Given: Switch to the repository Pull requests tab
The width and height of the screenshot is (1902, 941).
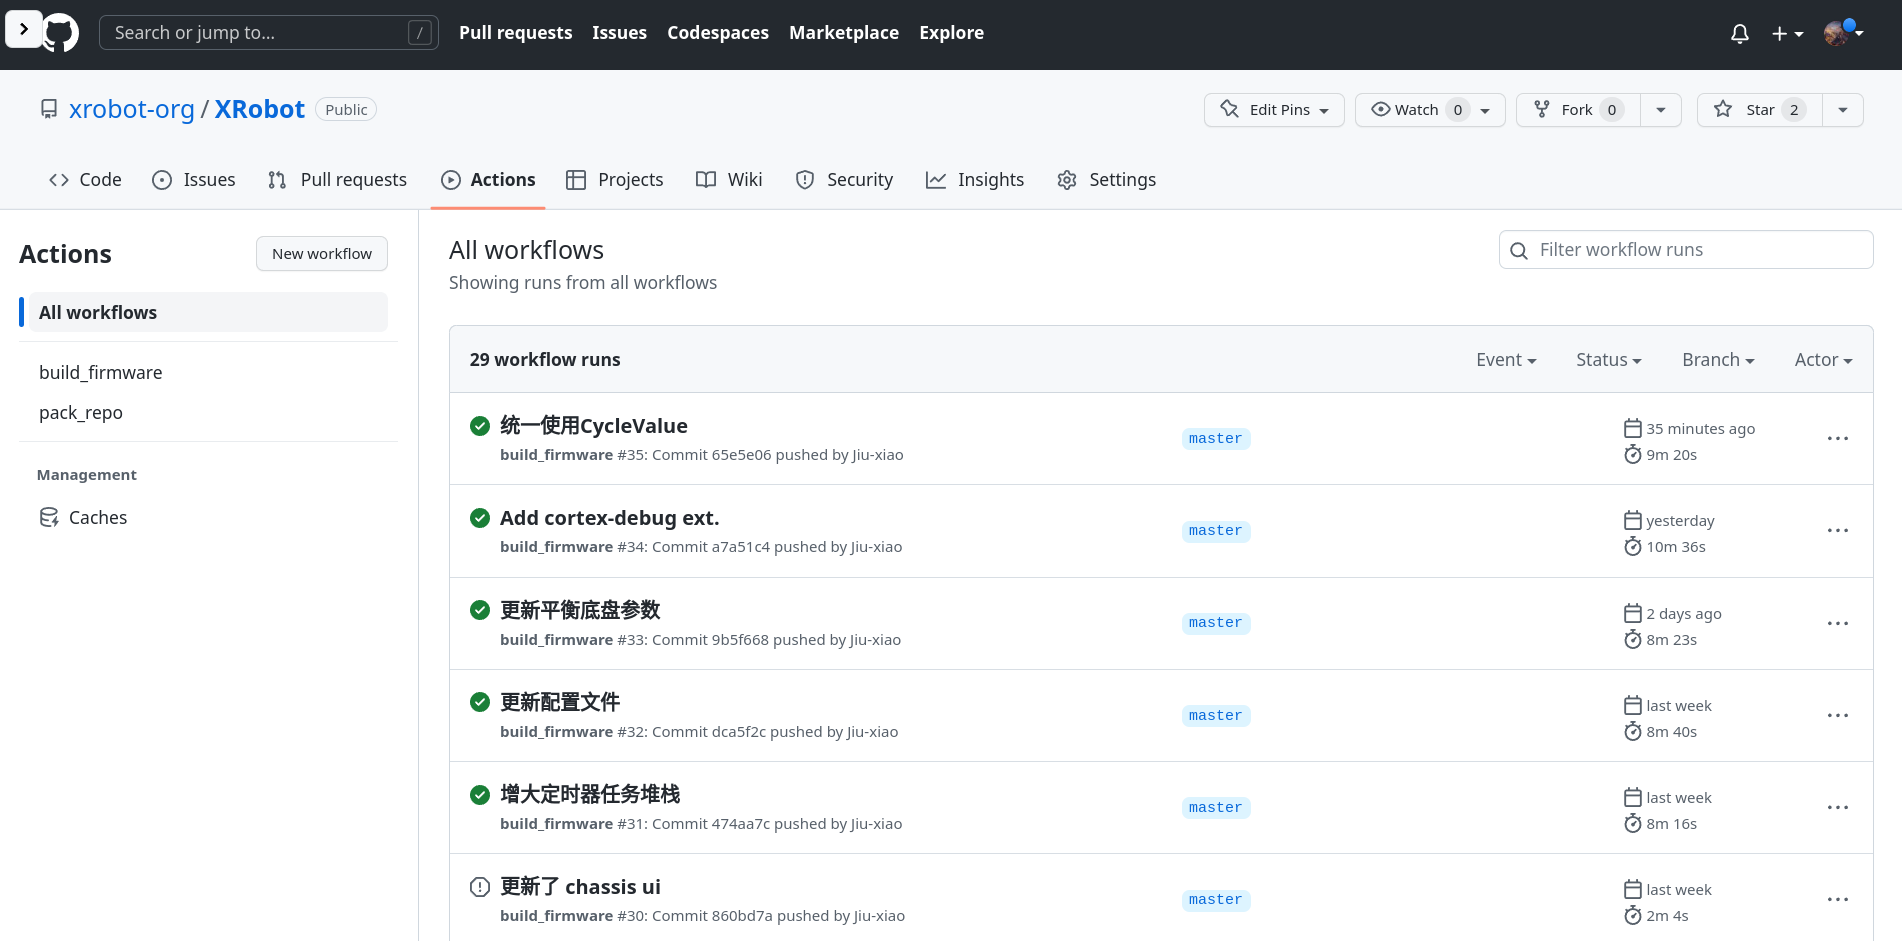Looking at the screenshot, I should (x=337, y=180).
